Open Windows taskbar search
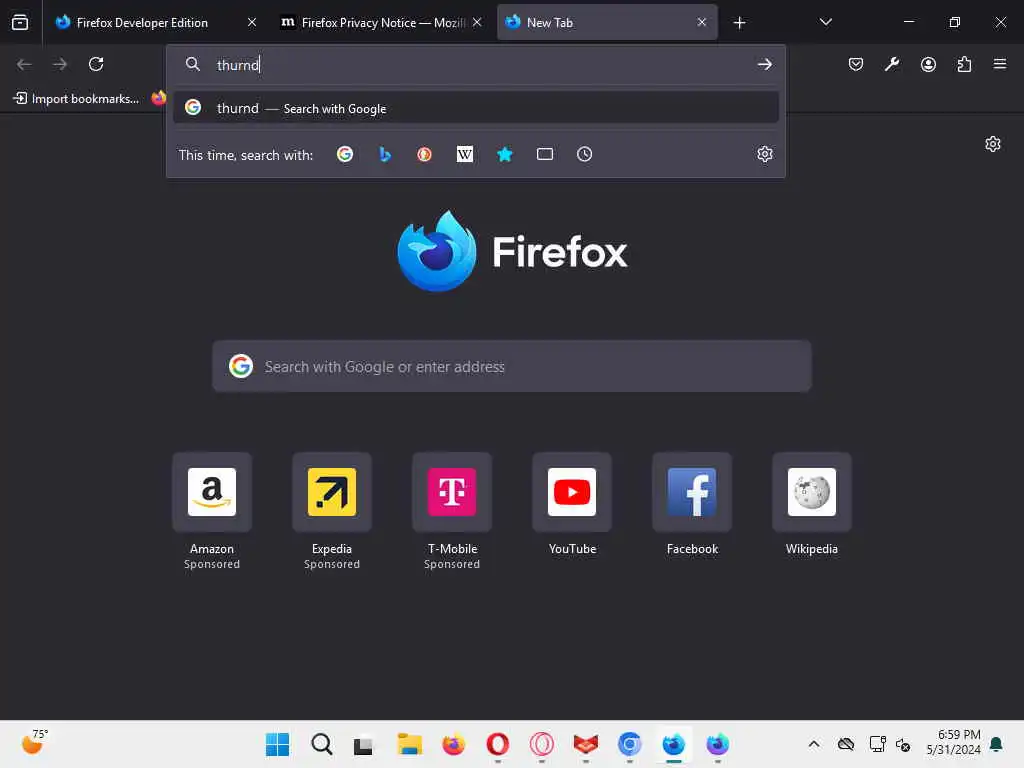1024x768 pixels. [321, 744]
